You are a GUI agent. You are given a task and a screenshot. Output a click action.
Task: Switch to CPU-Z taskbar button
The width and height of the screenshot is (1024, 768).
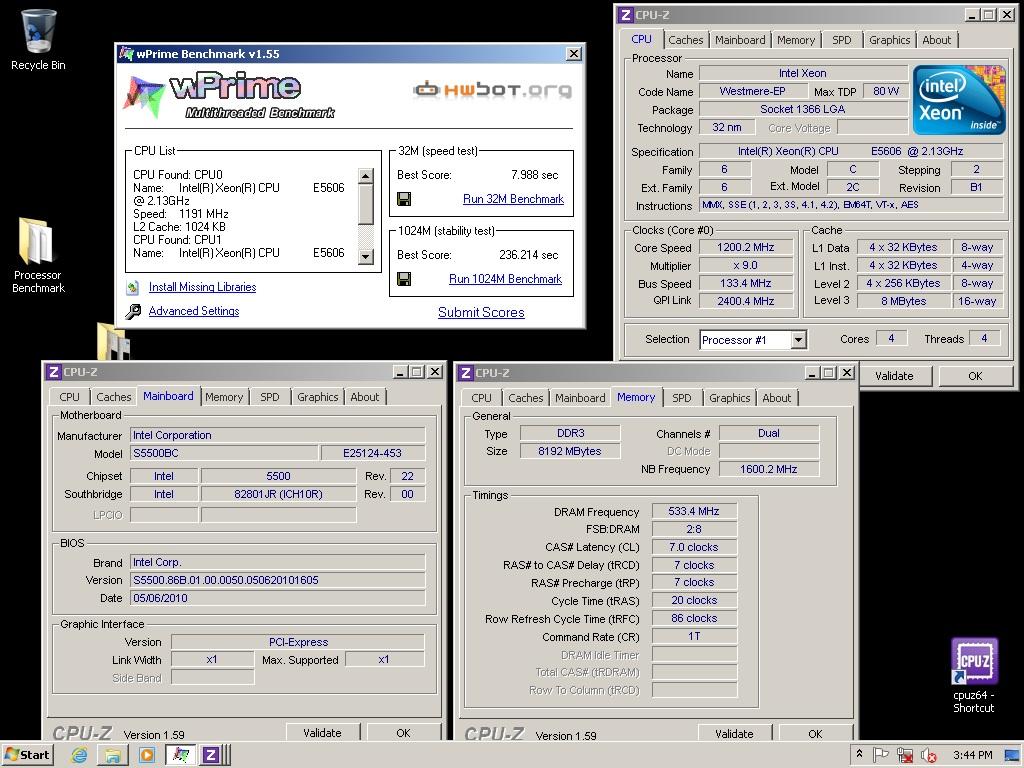215,755
